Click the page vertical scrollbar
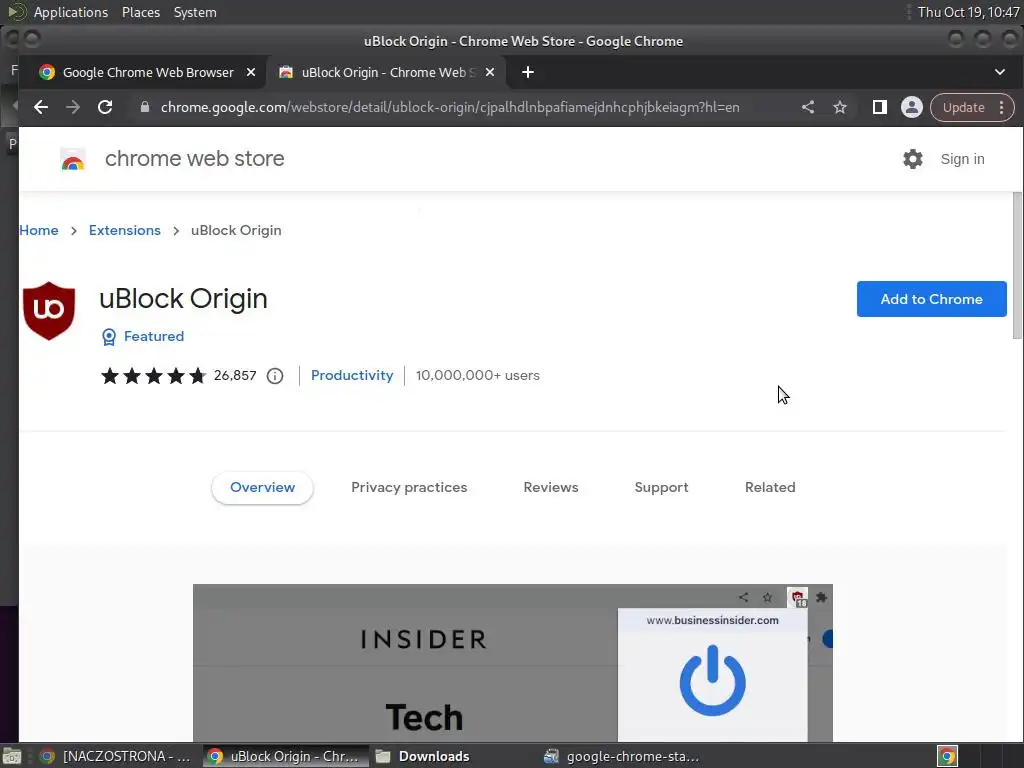Image resolution: width=1024 pixels, height=768 pixels. (x=1017, y=265)
